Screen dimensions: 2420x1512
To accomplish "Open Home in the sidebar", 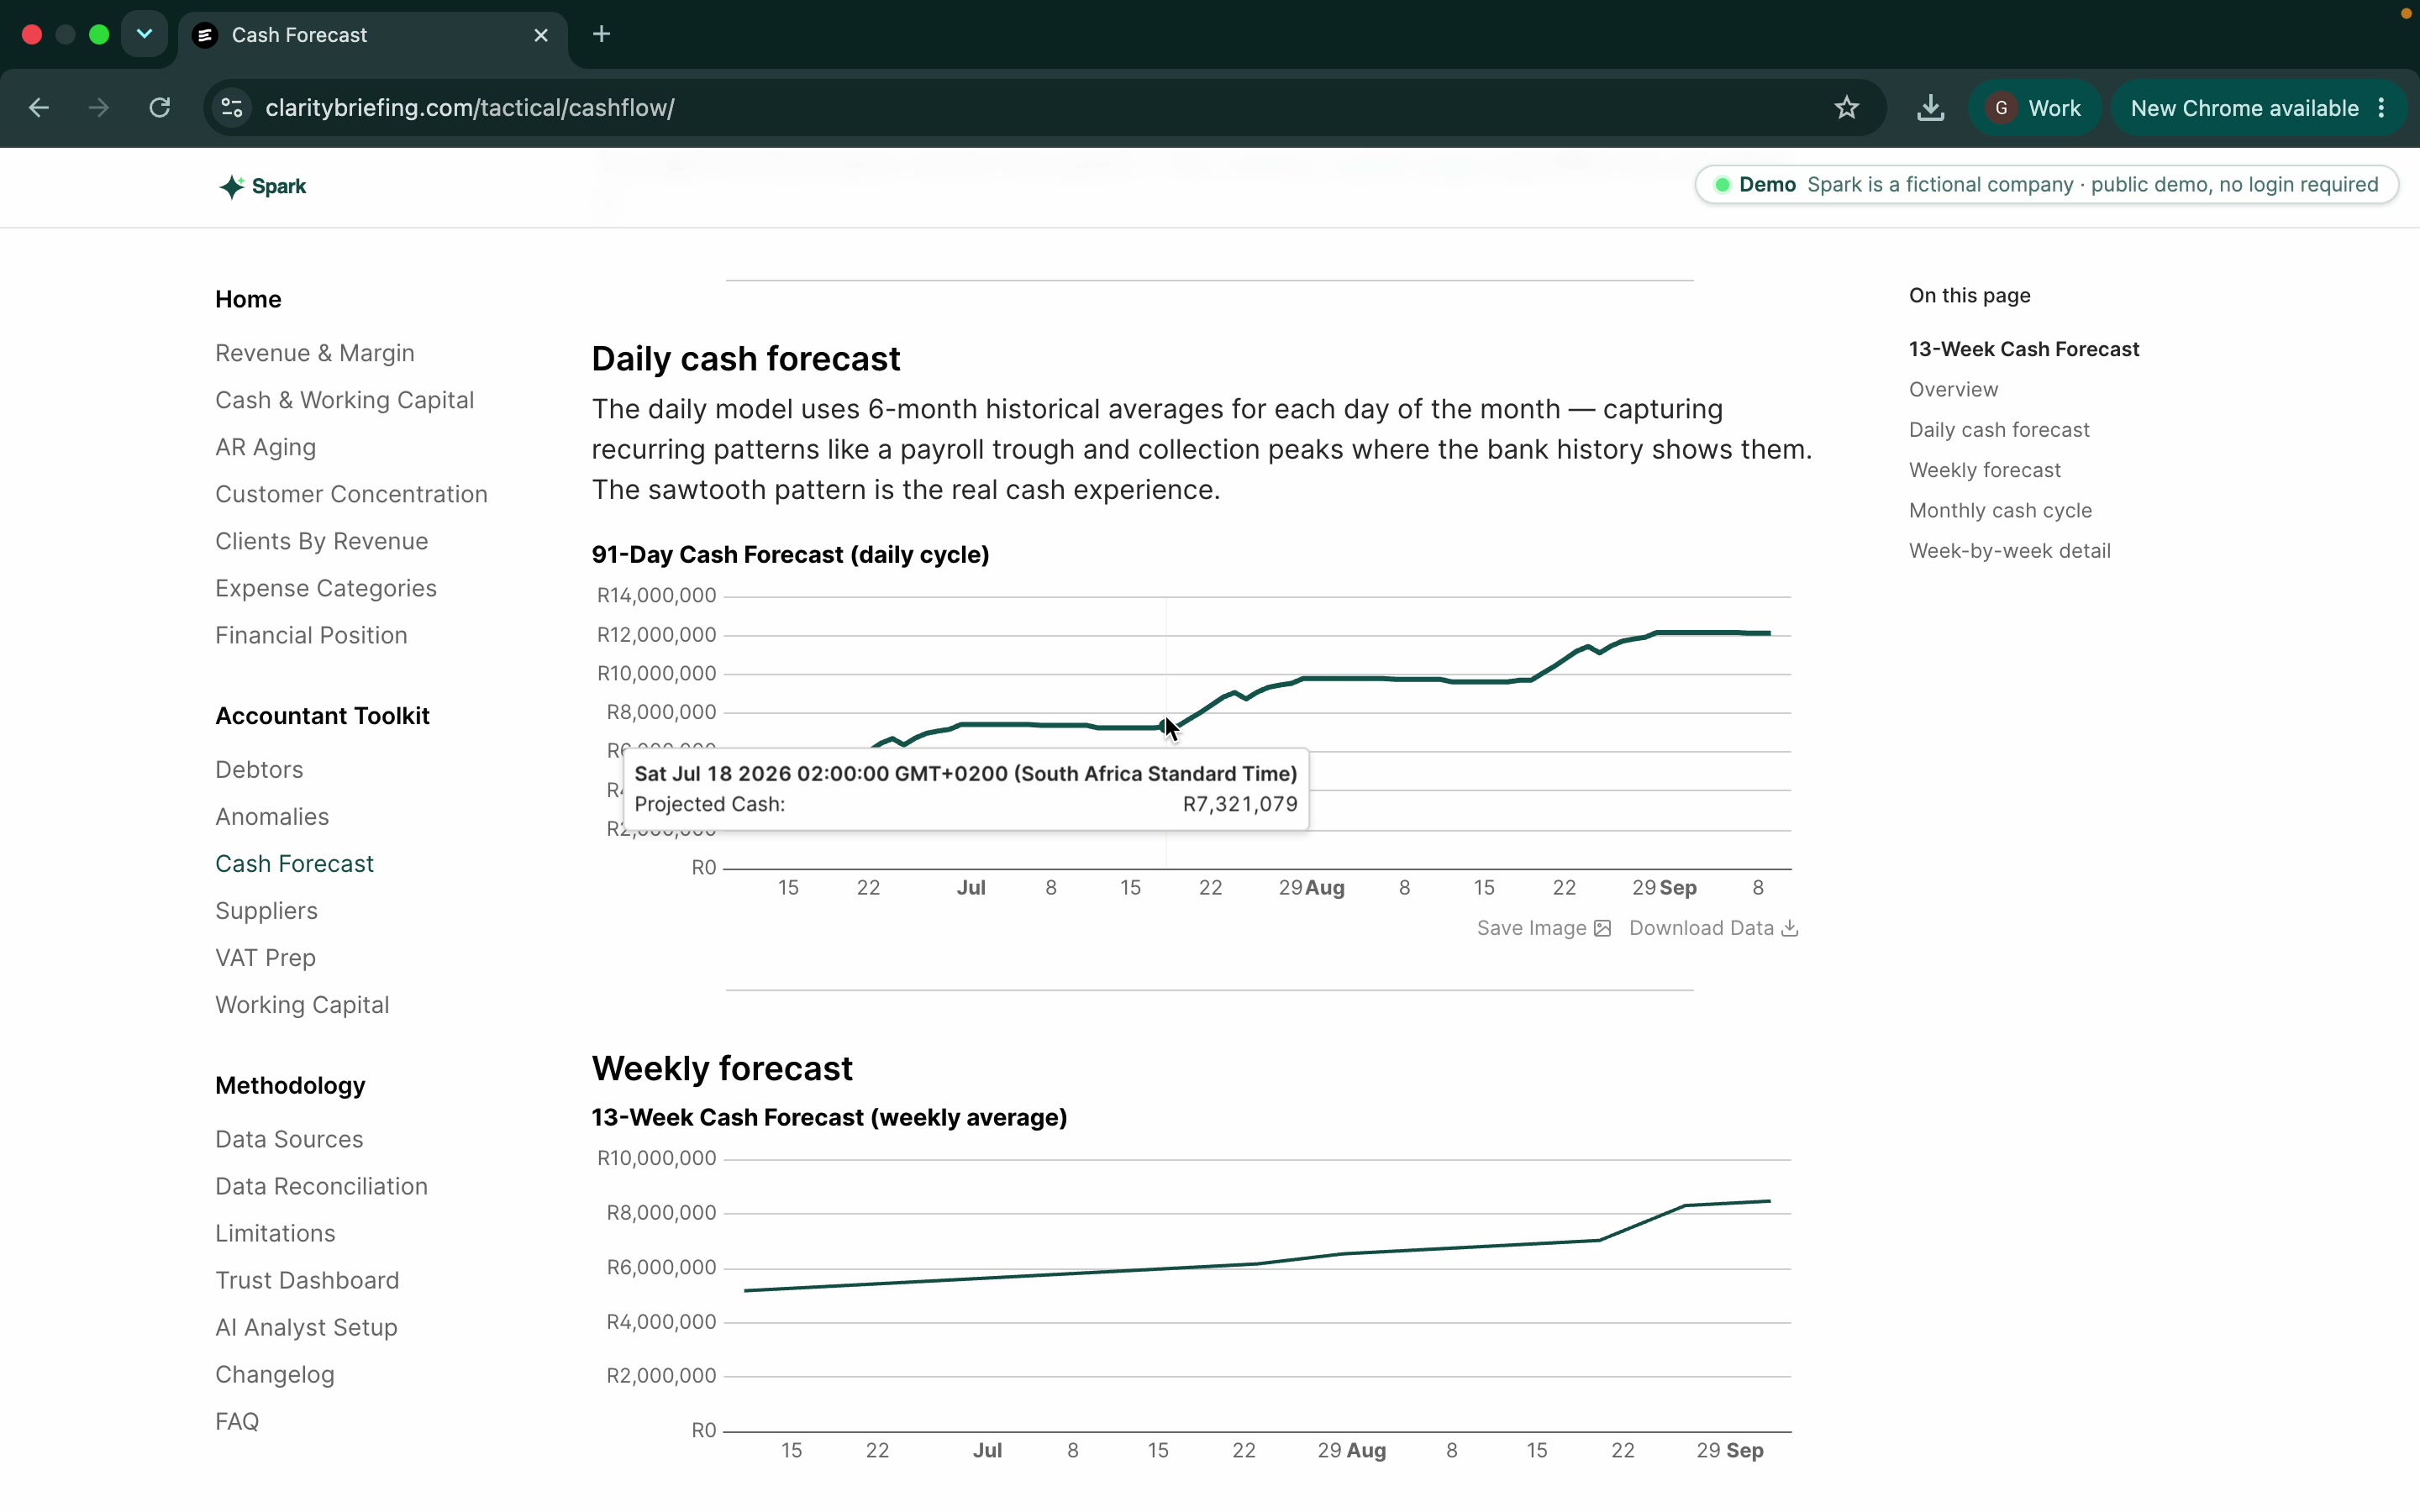I will point(248,299).
